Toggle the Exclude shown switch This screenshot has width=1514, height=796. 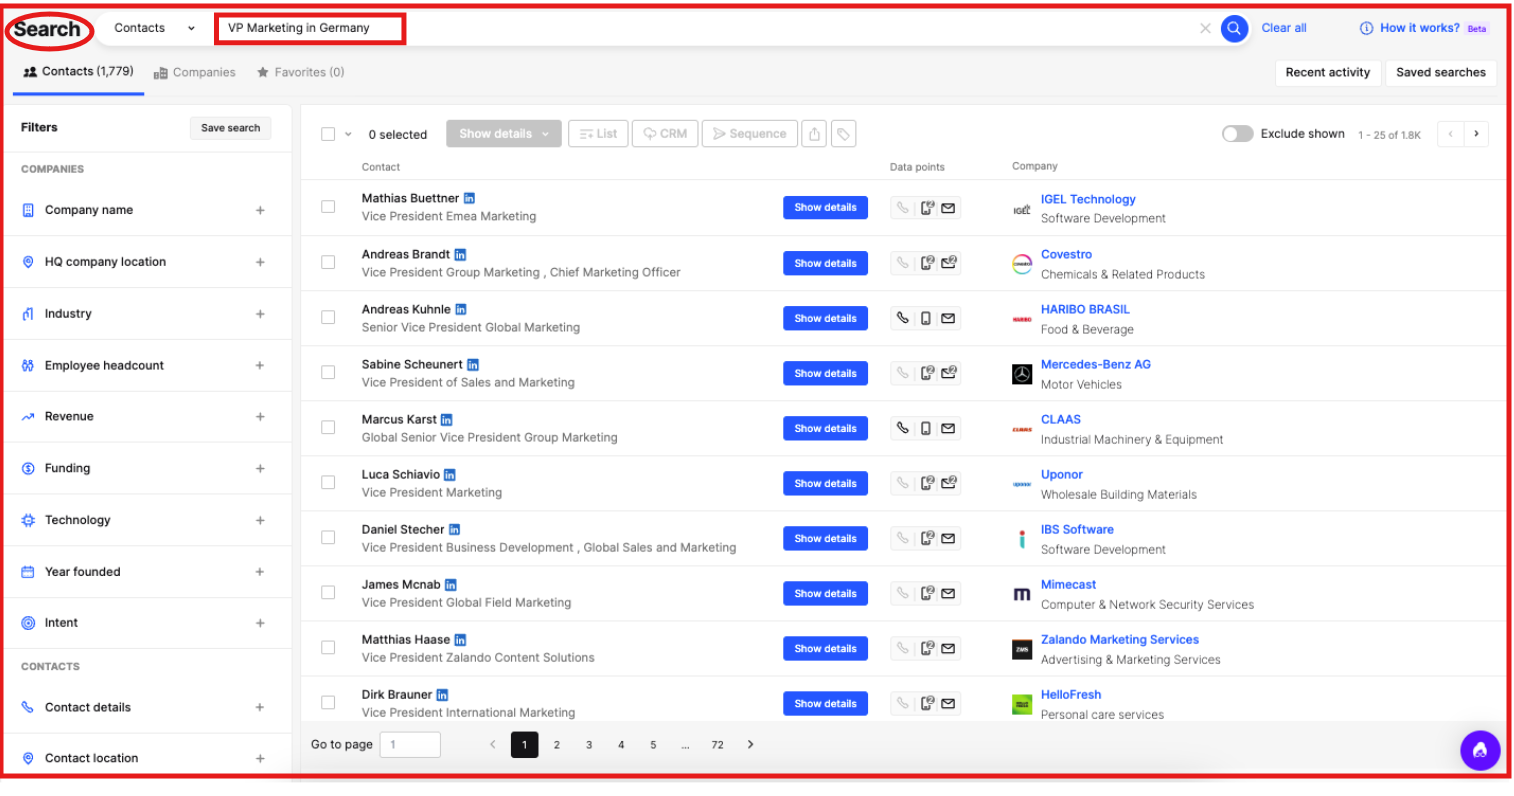[x=1237, y=134]
